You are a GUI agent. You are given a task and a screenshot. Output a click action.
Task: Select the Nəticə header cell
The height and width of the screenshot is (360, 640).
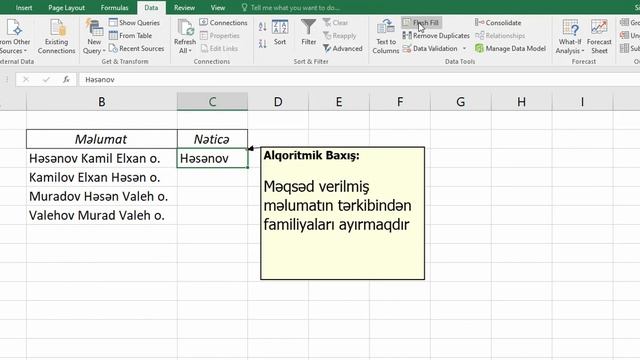[x=212, y=139]
